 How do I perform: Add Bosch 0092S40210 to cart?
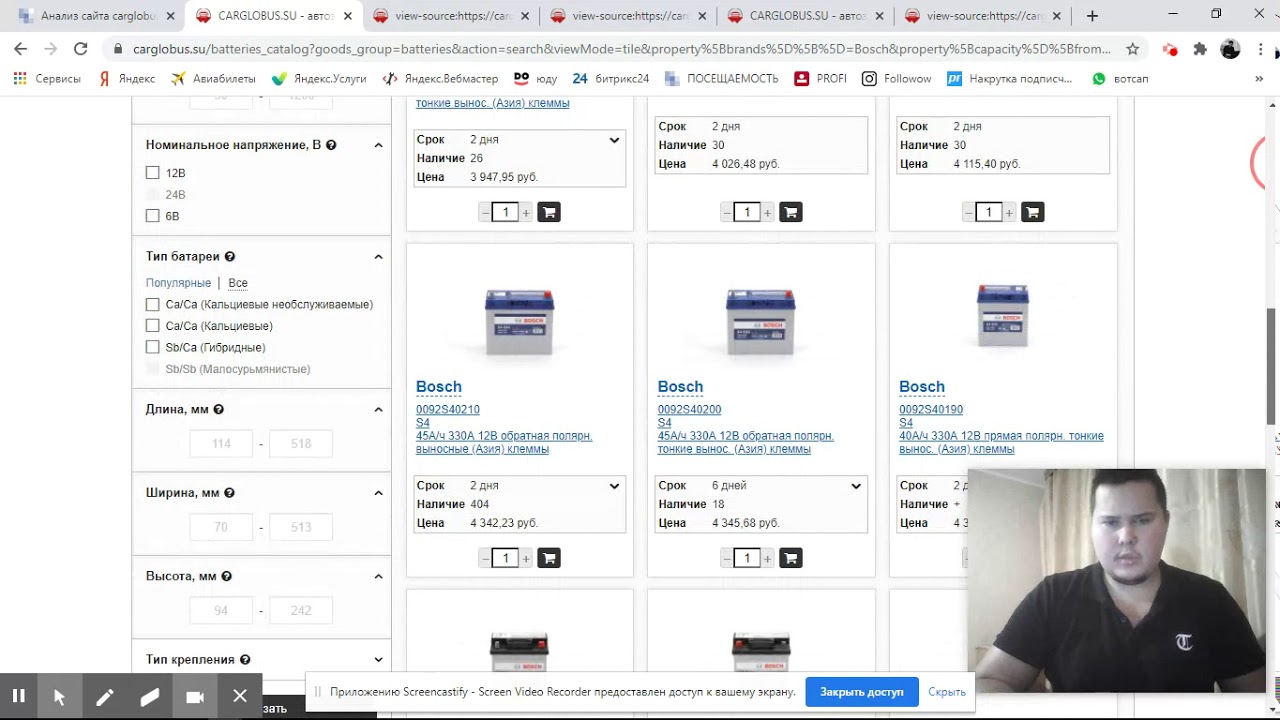(x=549, y=558)
